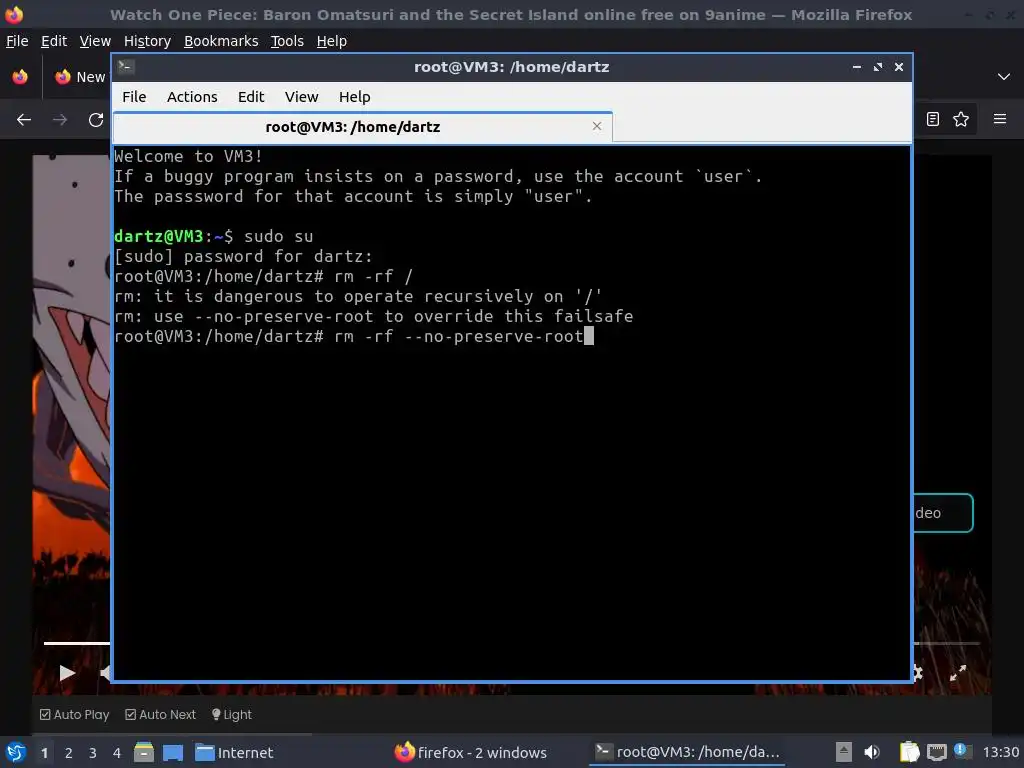Activate root@VM3 terminal taskbar entry
This screenshot has height=768, width=1024.
pos(687,752)
